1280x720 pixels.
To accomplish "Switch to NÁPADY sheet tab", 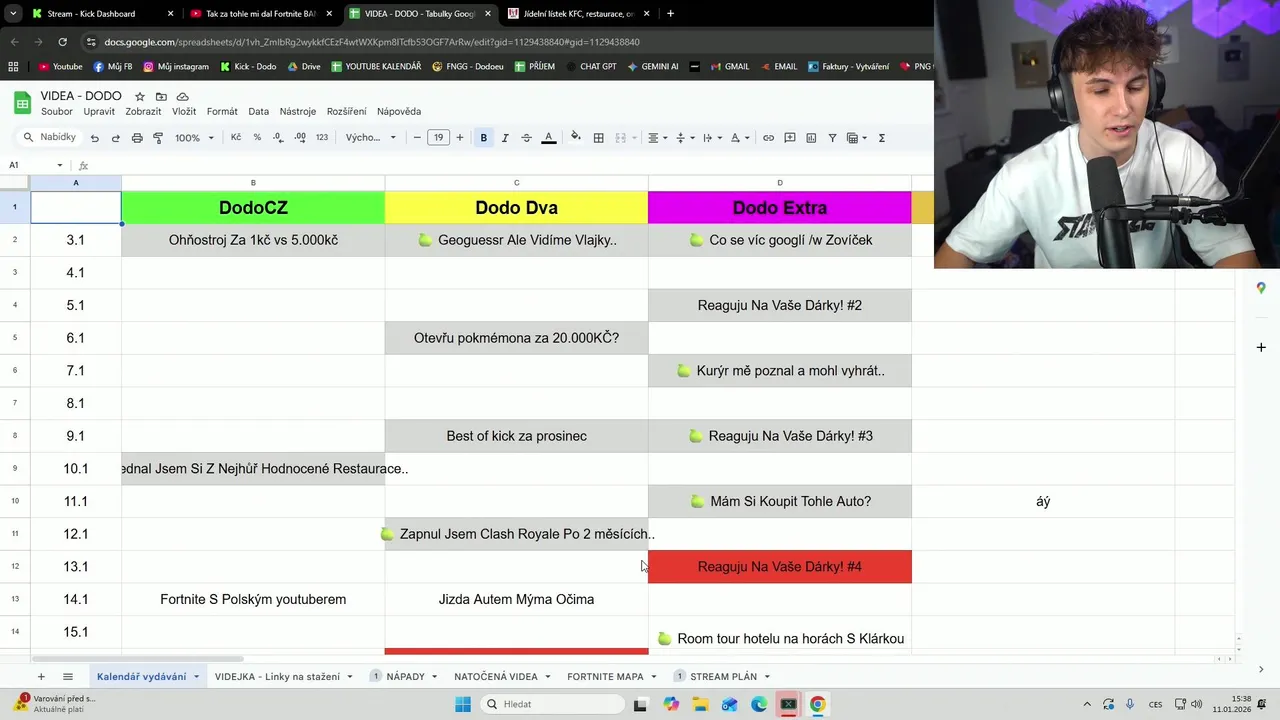I will 405,677.
